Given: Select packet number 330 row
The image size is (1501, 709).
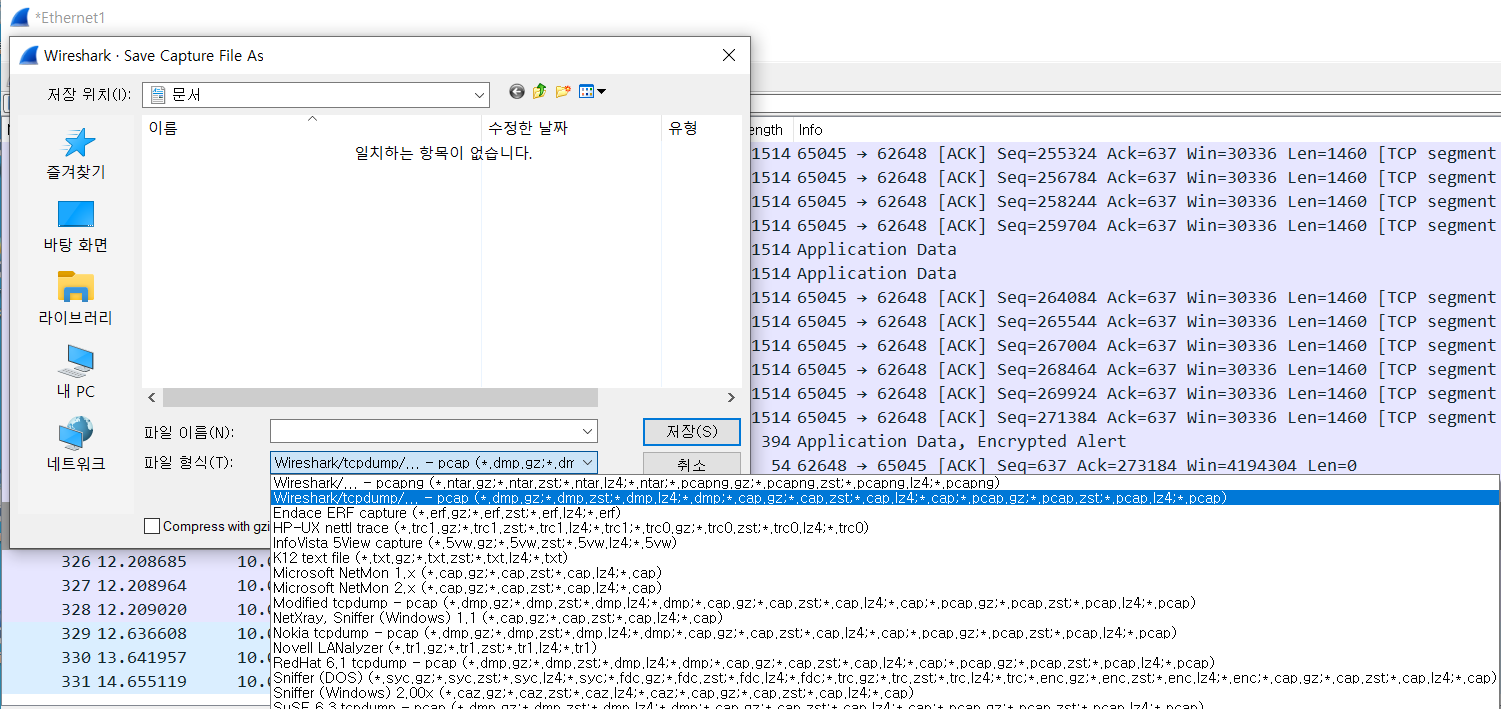Looking at the screenshot, I should point(136,658).
